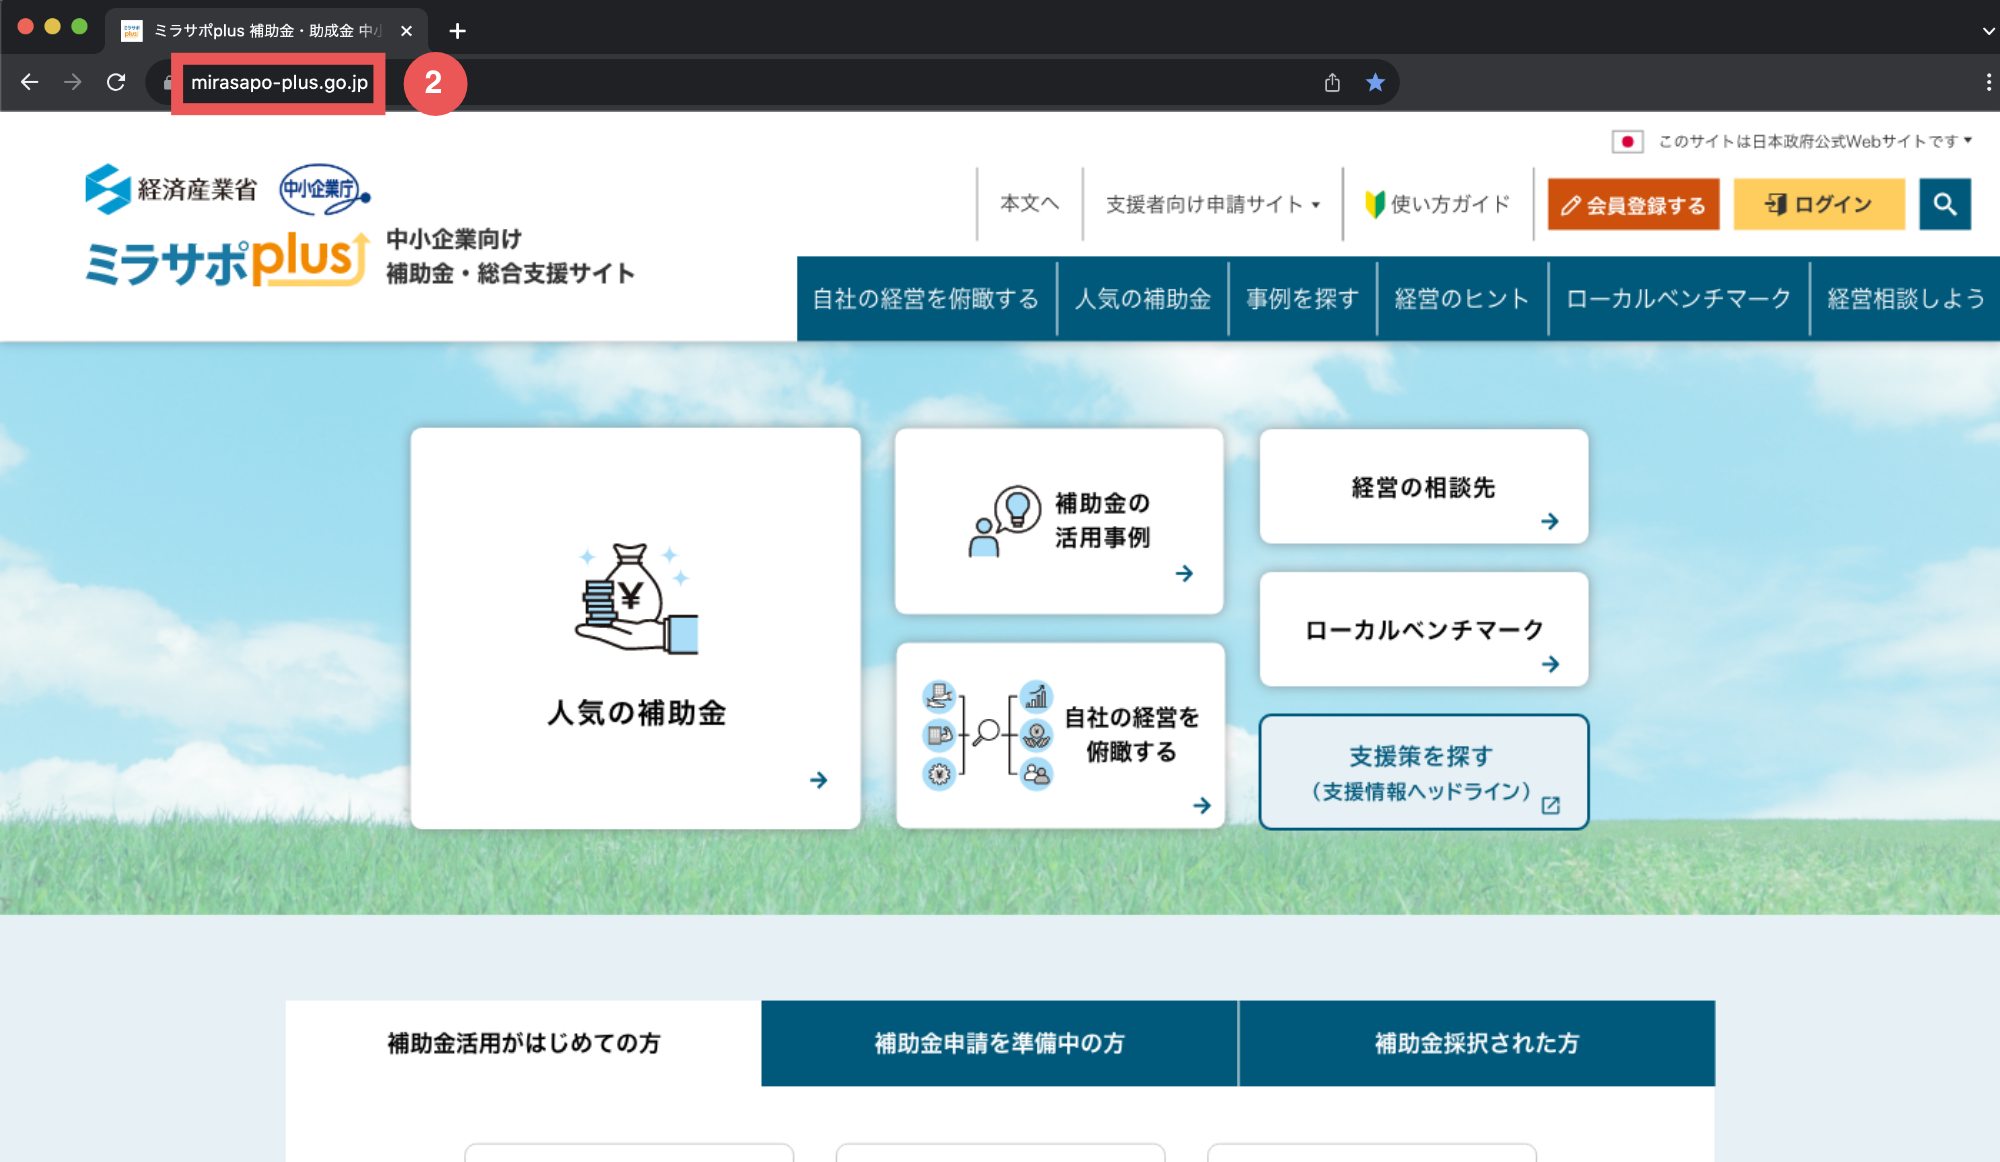2000x1162 pixels.
Task: Click external link icon on 支援策を探す card
Action: pos(1551,805)
